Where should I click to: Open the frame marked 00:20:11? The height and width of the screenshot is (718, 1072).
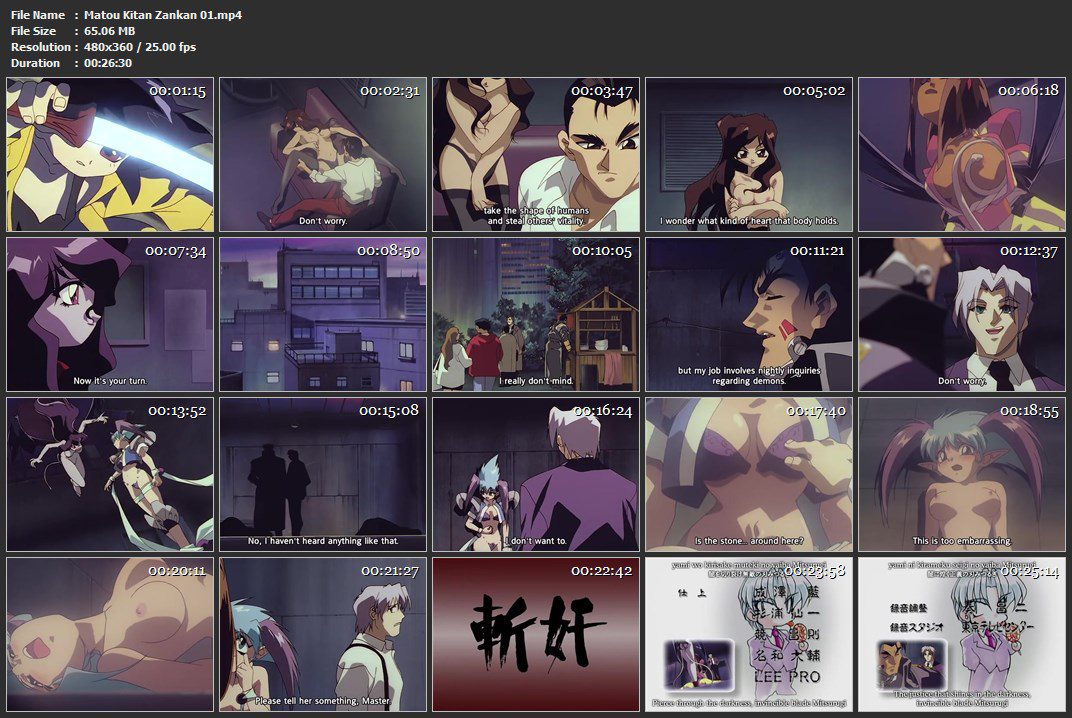click(x=110, y=635)
